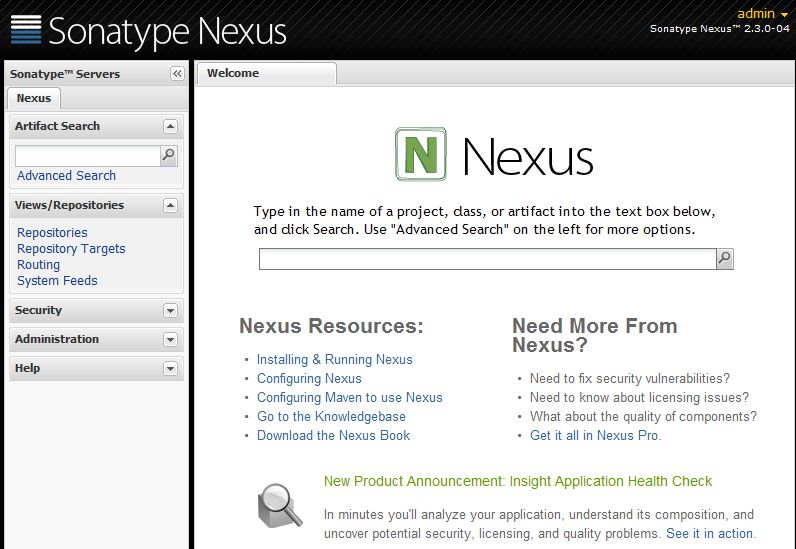Viewport: 796px width, 549px height.
Task: Click the green N Nexus logo
Action: point(421,154)
